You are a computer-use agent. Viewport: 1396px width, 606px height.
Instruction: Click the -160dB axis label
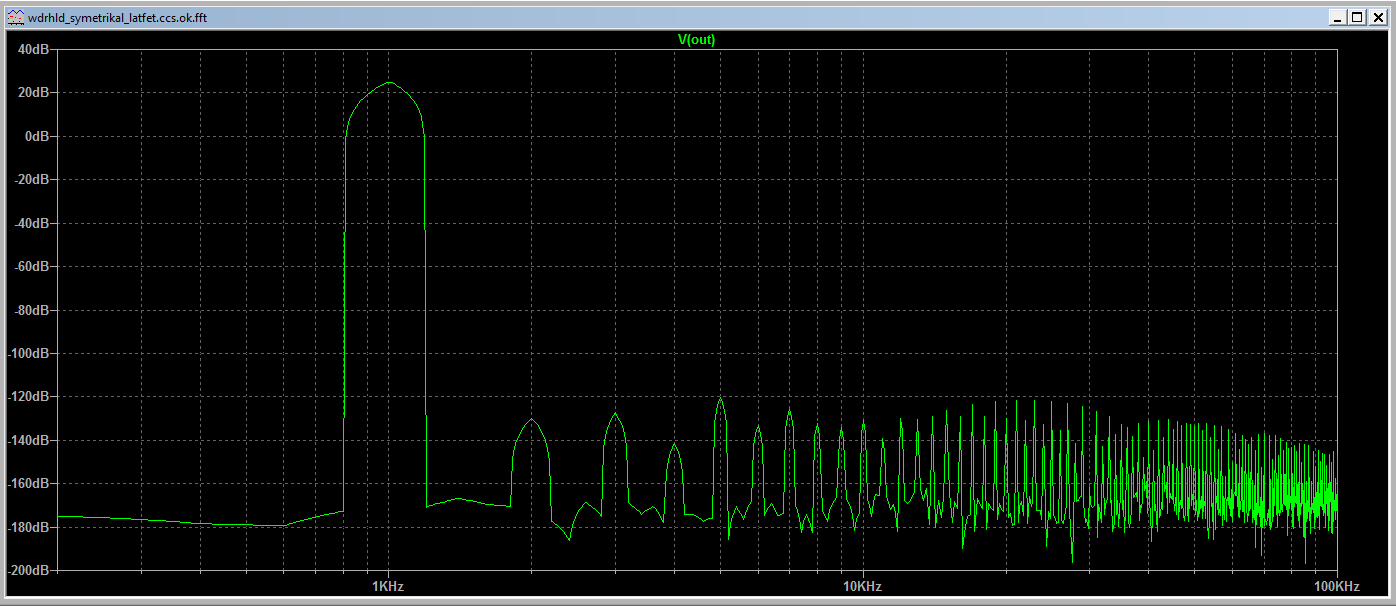29,483
